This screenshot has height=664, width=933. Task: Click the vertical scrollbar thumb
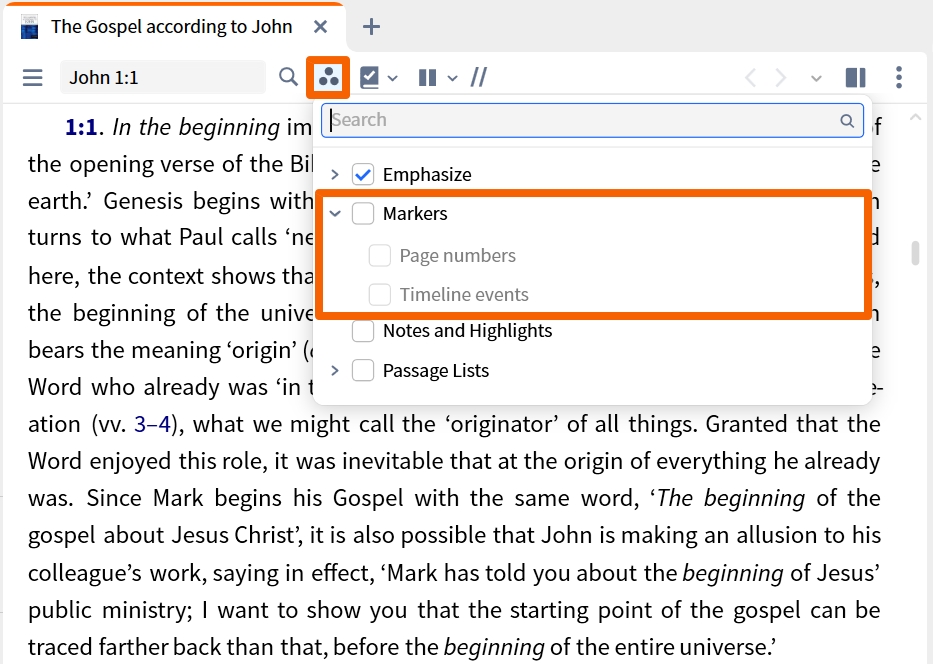pos(916,253)
